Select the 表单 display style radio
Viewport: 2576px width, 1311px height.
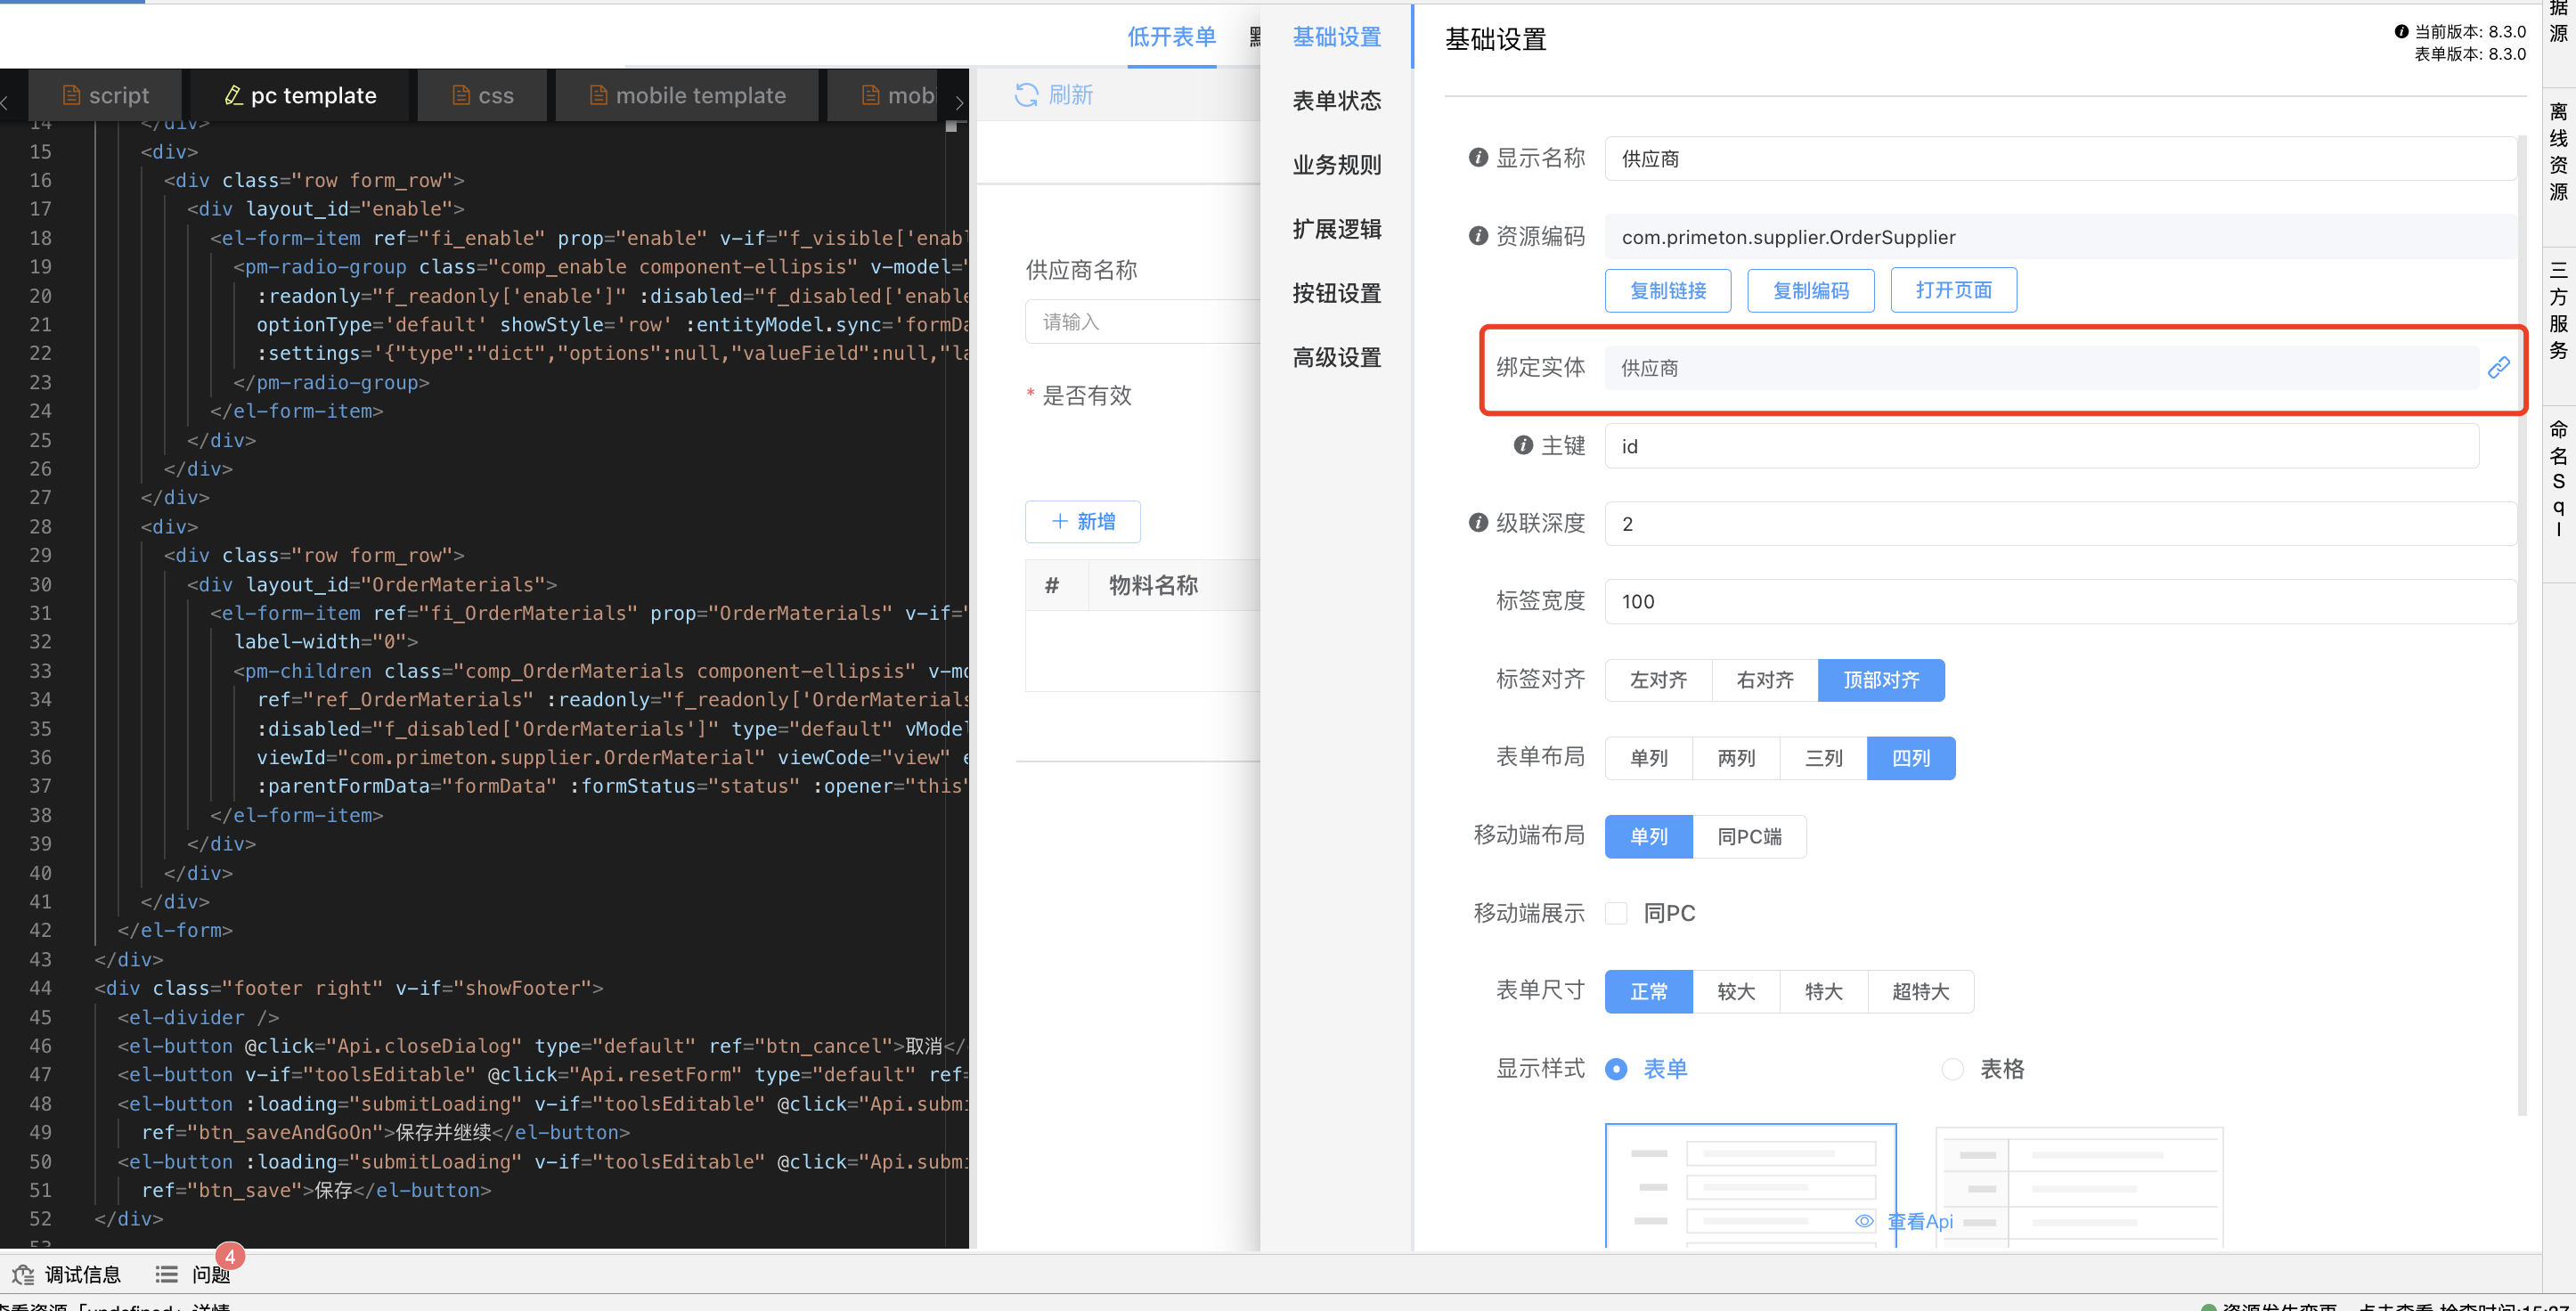[1616, 1069]
